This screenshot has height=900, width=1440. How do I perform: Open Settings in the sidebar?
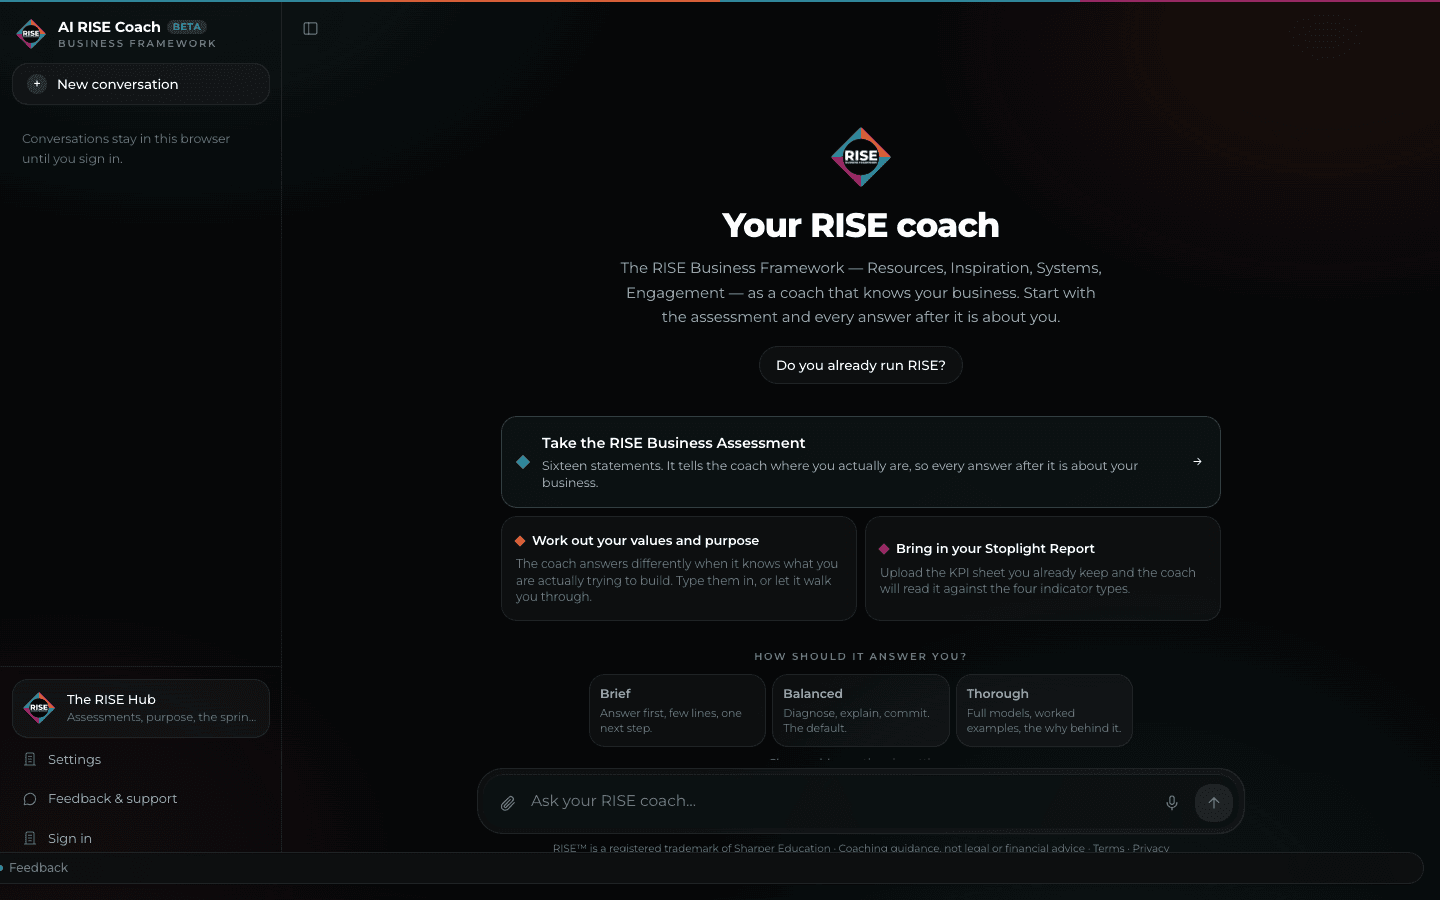(x=141, y=759)
